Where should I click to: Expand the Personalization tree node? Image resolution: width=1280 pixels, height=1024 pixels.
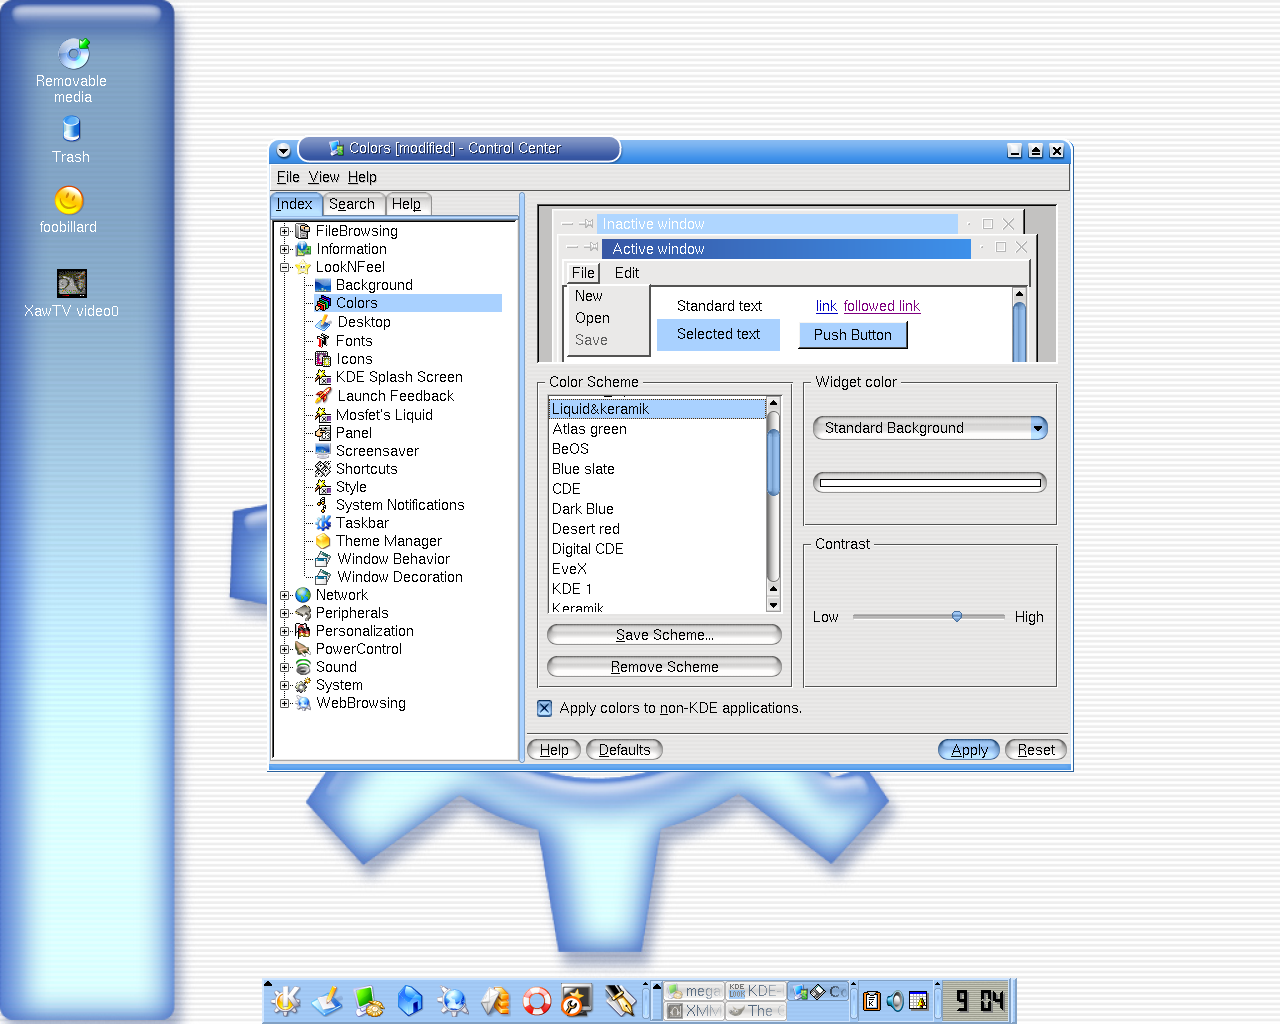point(284,631)
